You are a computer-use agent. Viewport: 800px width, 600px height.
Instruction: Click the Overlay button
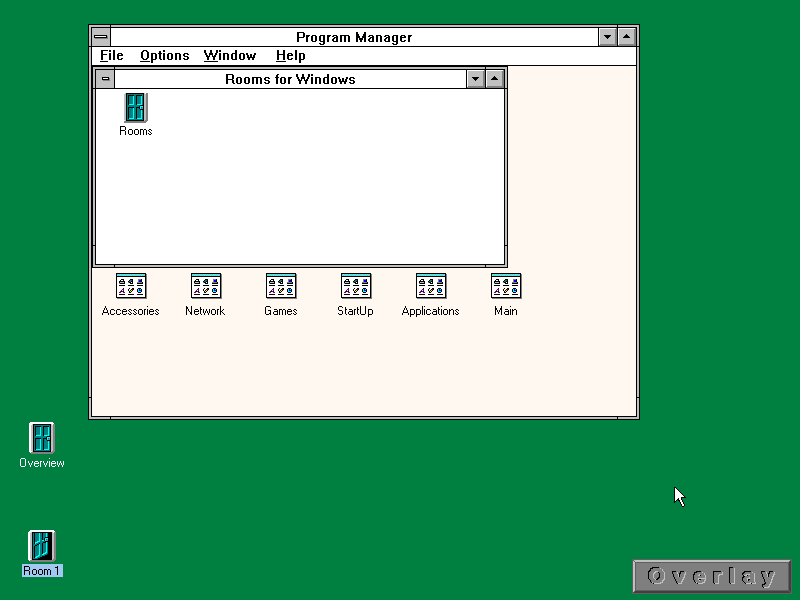pyautogui.click(x=712, y=576)
